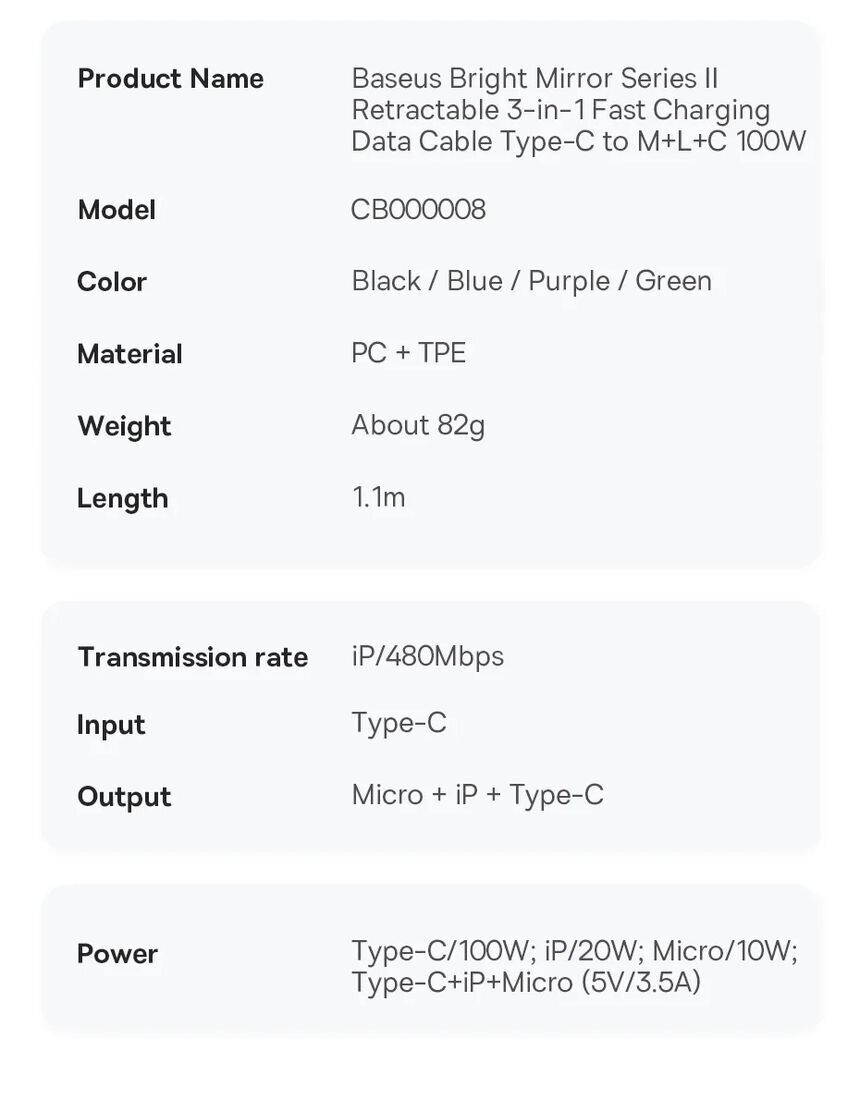This screenshot has width=860, height=1100.
Task: Click the Color label
Action: [112, 282]
